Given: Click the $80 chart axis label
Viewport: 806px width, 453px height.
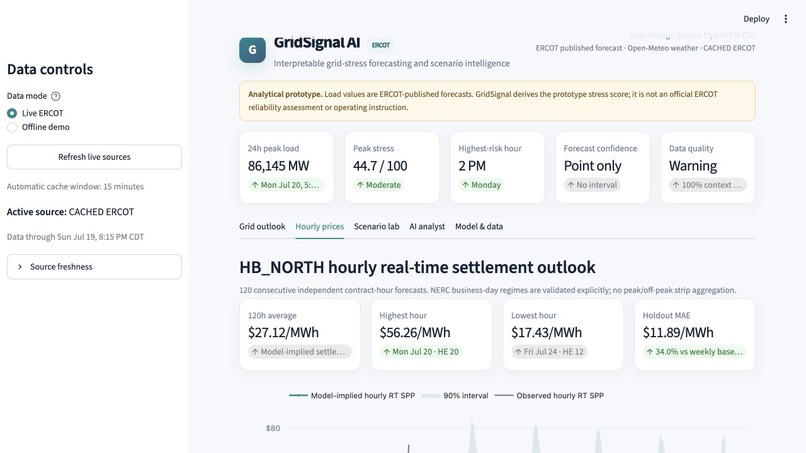Looking at the screenshot, I should pos(273,428).
